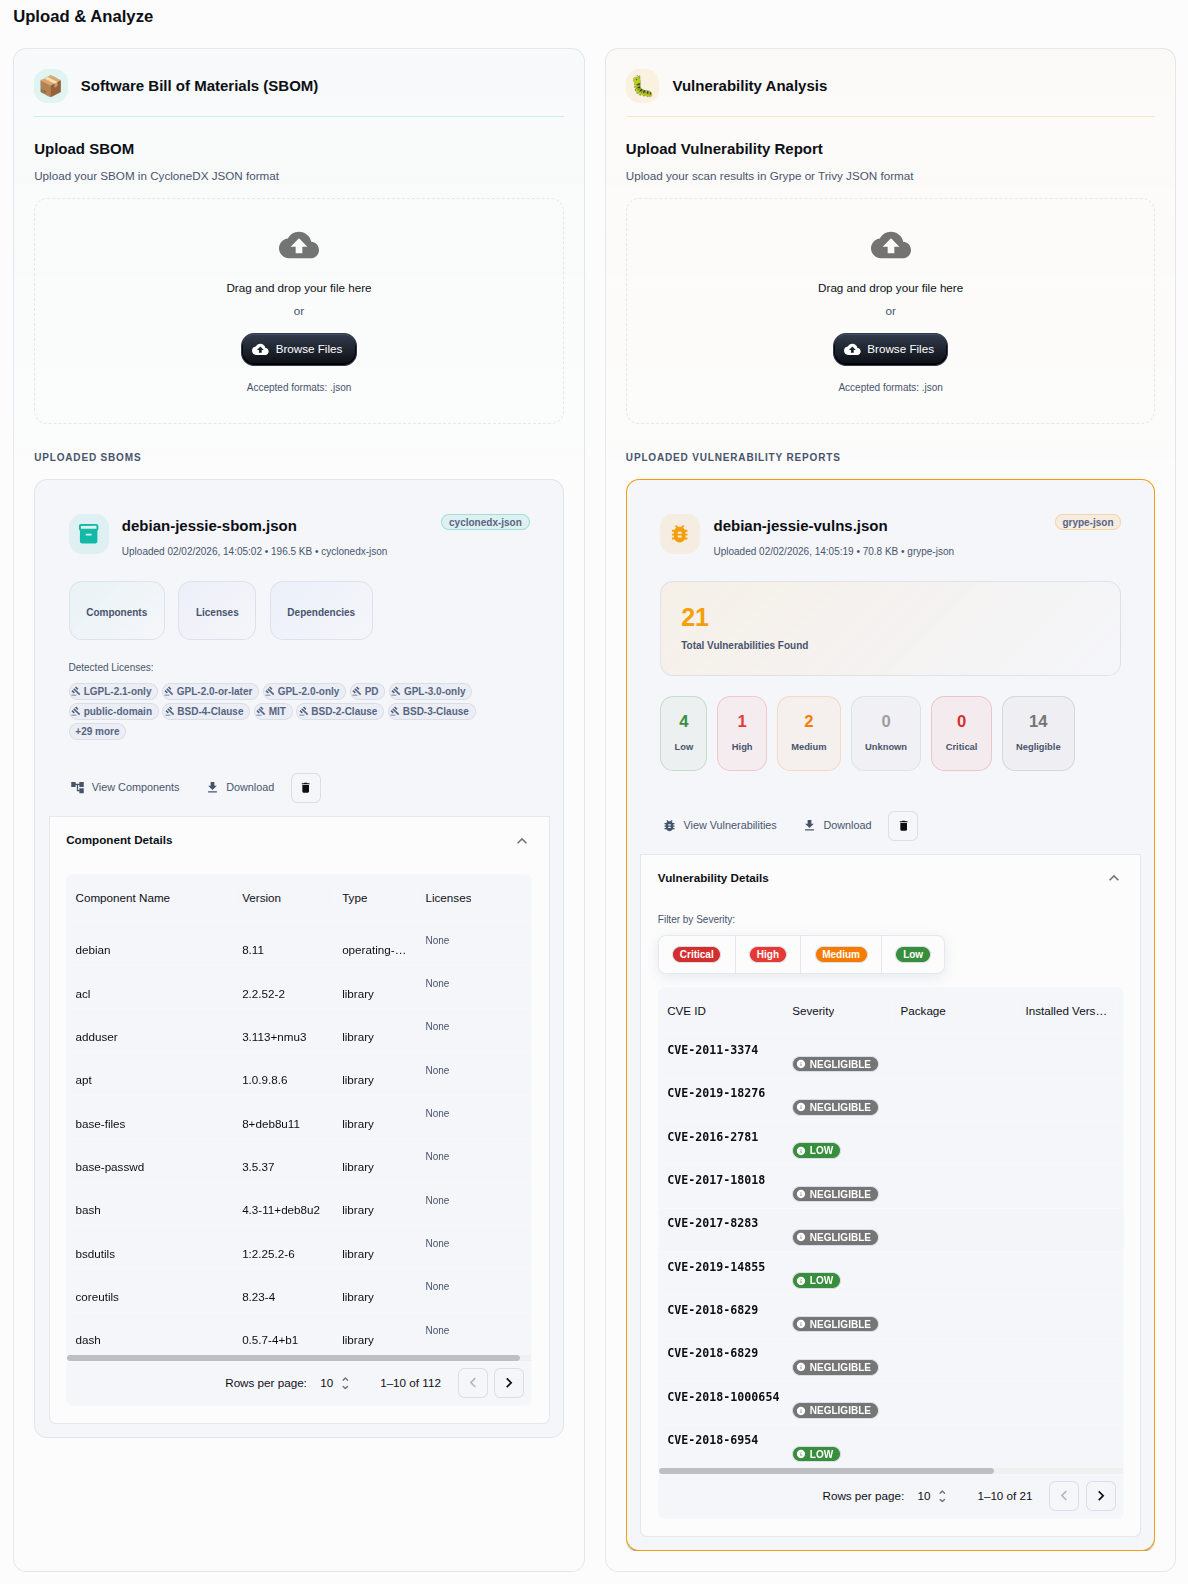Screen dimensions: 1188x1584
Task: Click View Components button
Action: point(125,788)
